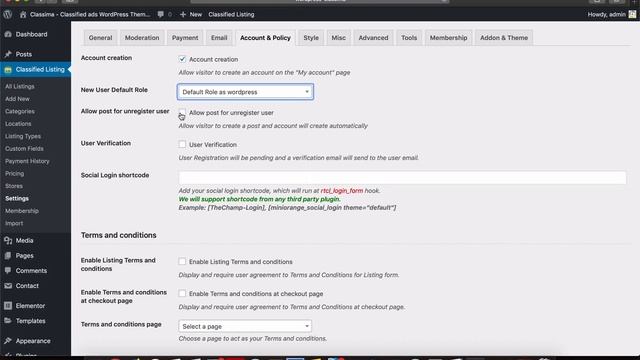Click the Contact envelope icon
Viewport: 640px width, 360px height.
8,286
